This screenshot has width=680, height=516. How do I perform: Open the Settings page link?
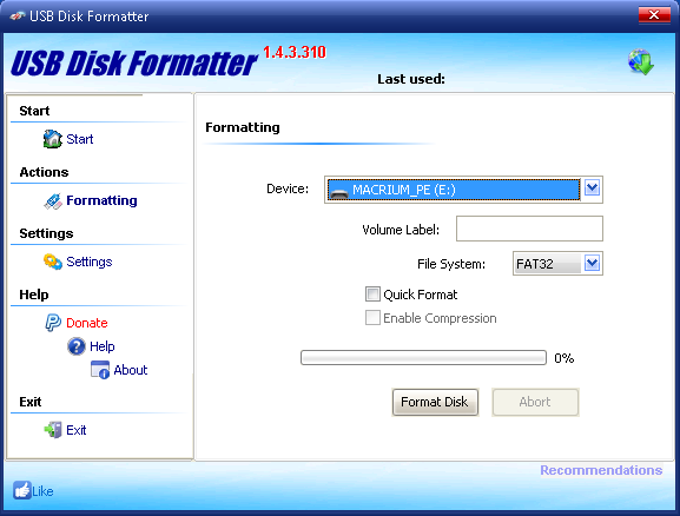click(x=89, y=262)
